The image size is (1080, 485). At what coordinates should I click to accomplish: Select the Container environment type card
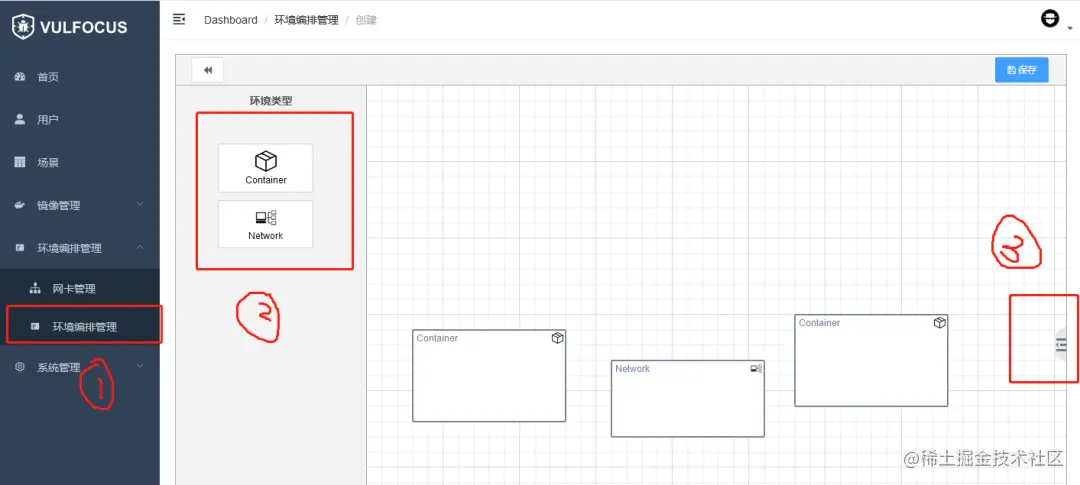pos(266,168)
